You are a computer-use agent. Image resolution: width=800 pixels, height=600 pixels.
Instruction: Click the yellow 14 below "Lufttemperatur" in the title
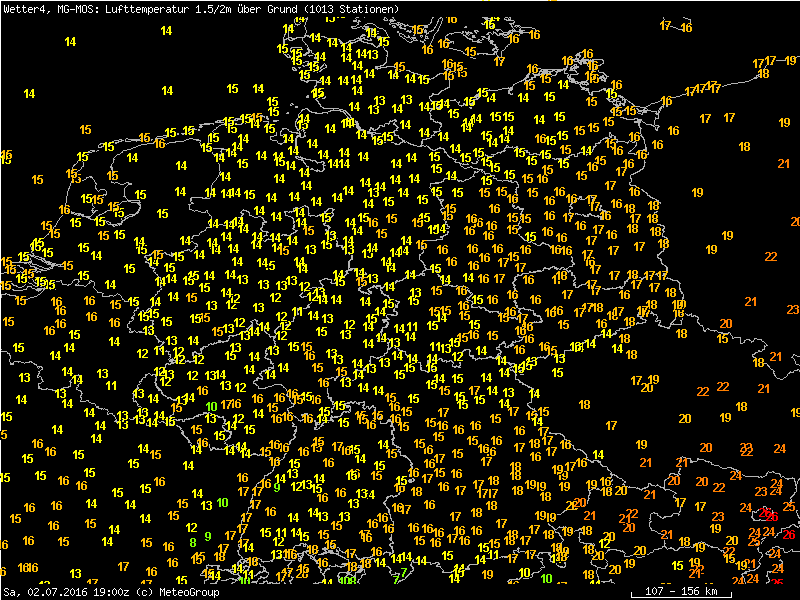(x=166, y=31)
